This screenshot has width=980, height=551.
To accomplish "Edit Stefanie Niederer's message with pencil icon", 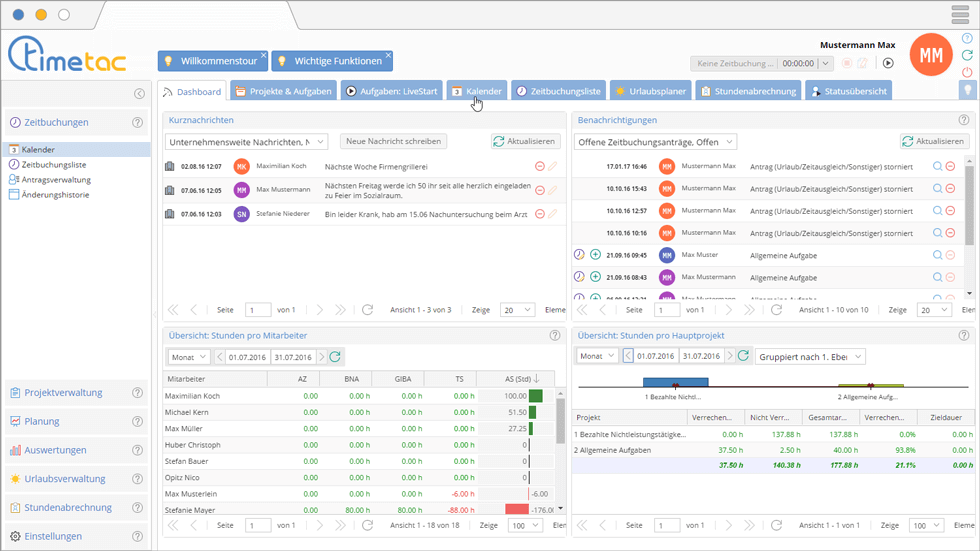I will point(552,214).
